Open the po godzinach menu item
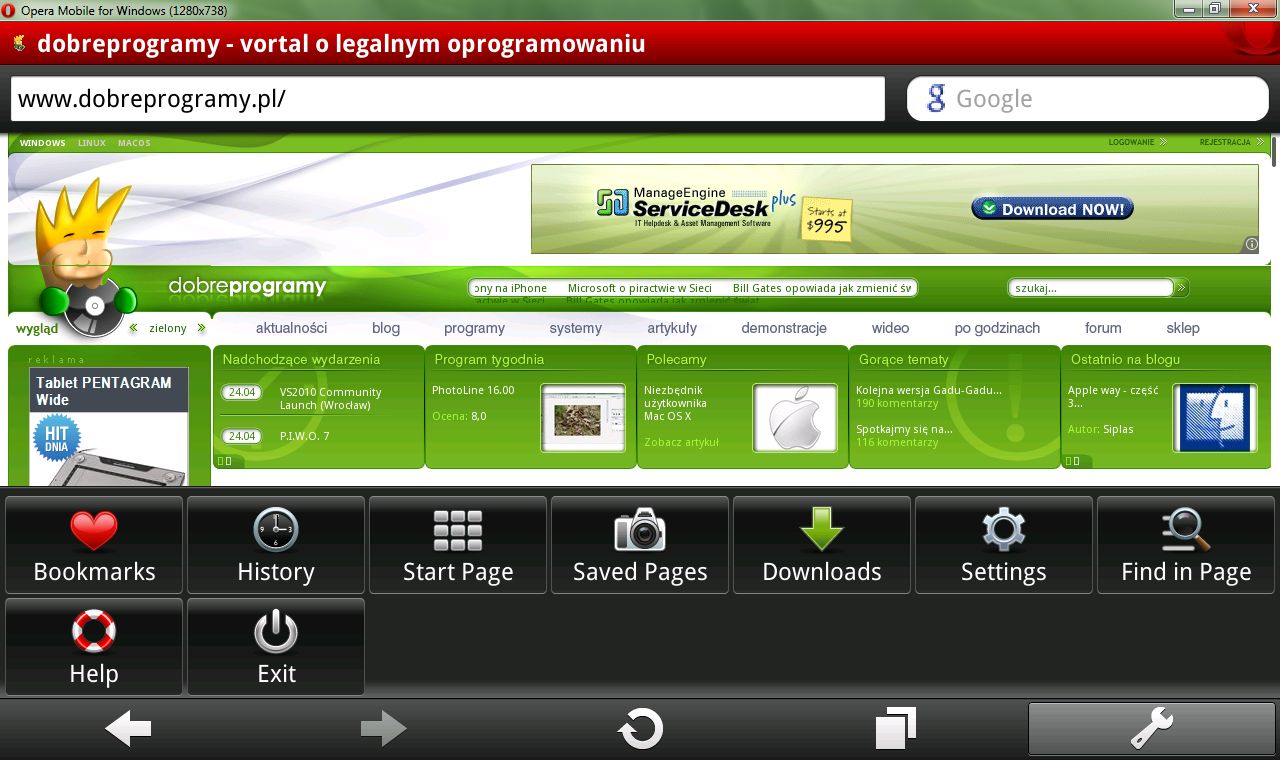The width and height of the screenshot is (1280, 760). pyautogui.click(x=997, y=328)
